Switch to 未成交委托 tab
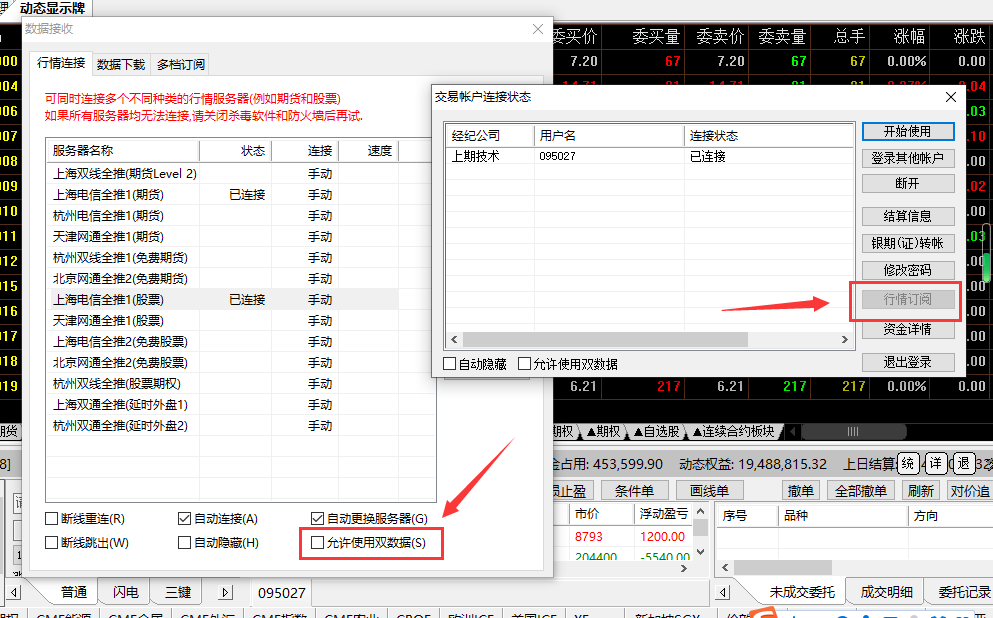This screenshot has width=993, height=618. tap(802, 592)
